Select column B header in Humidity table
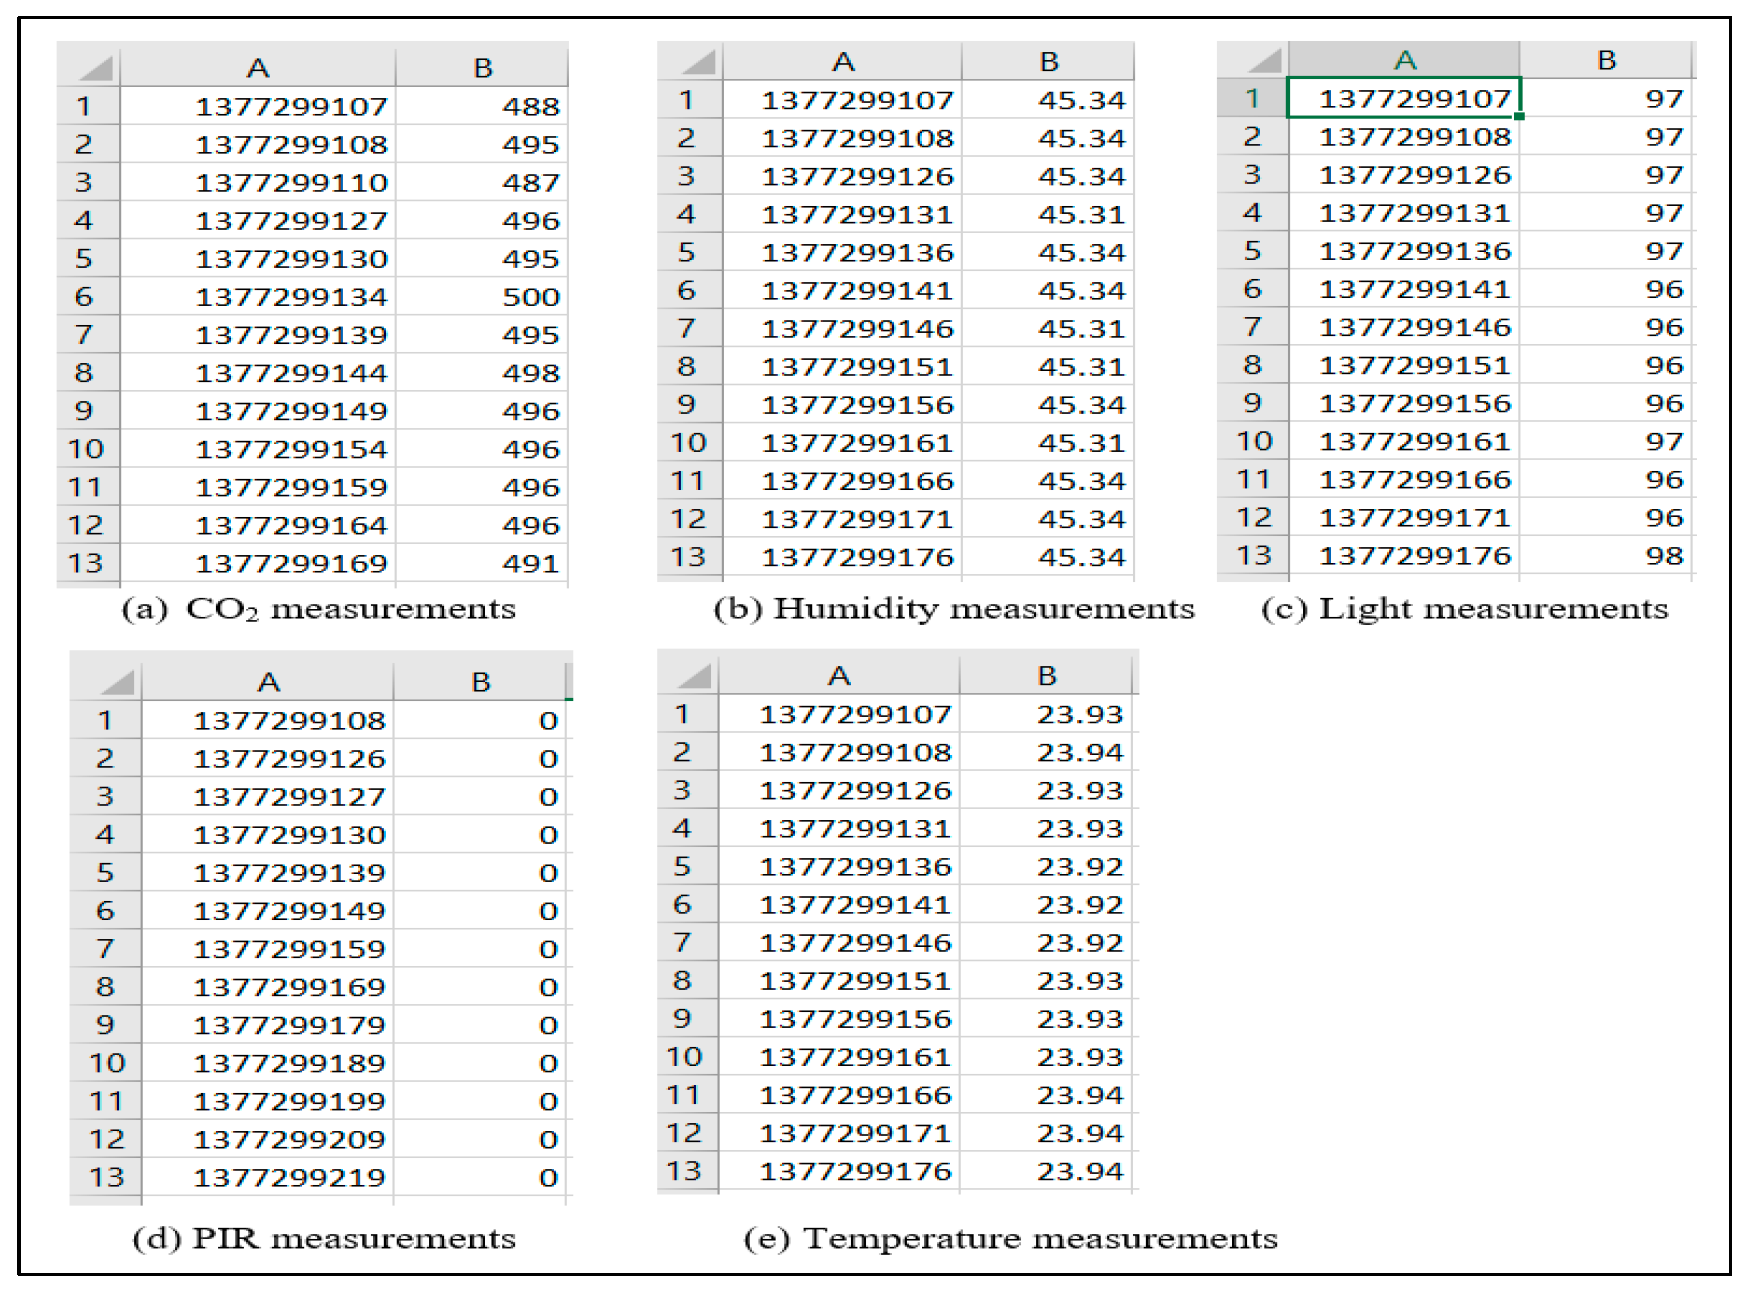The image size is (1748, 1306). 1048,62
